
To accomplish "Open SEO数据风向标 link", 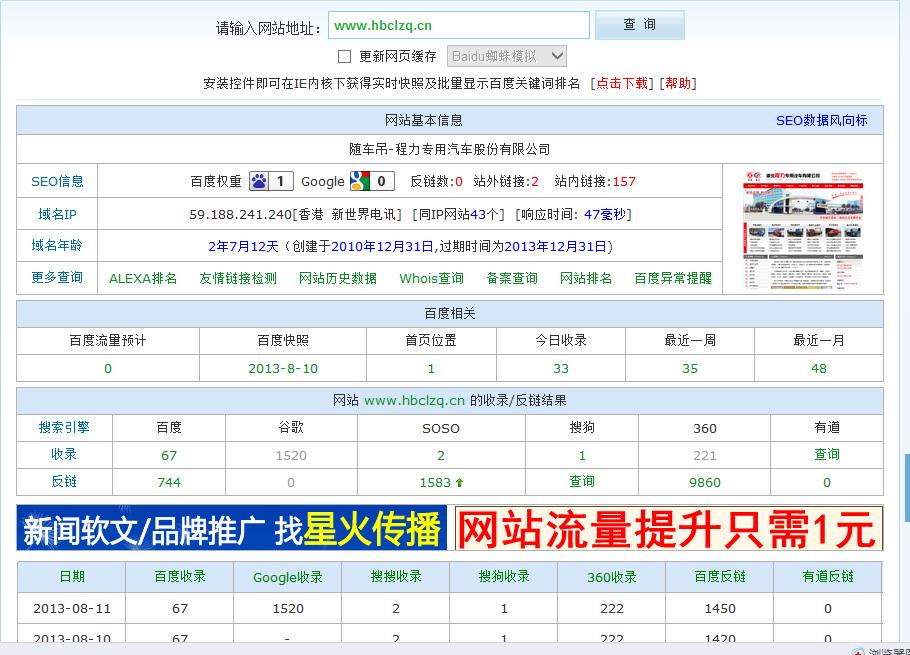I will click(x=822, y=121).
